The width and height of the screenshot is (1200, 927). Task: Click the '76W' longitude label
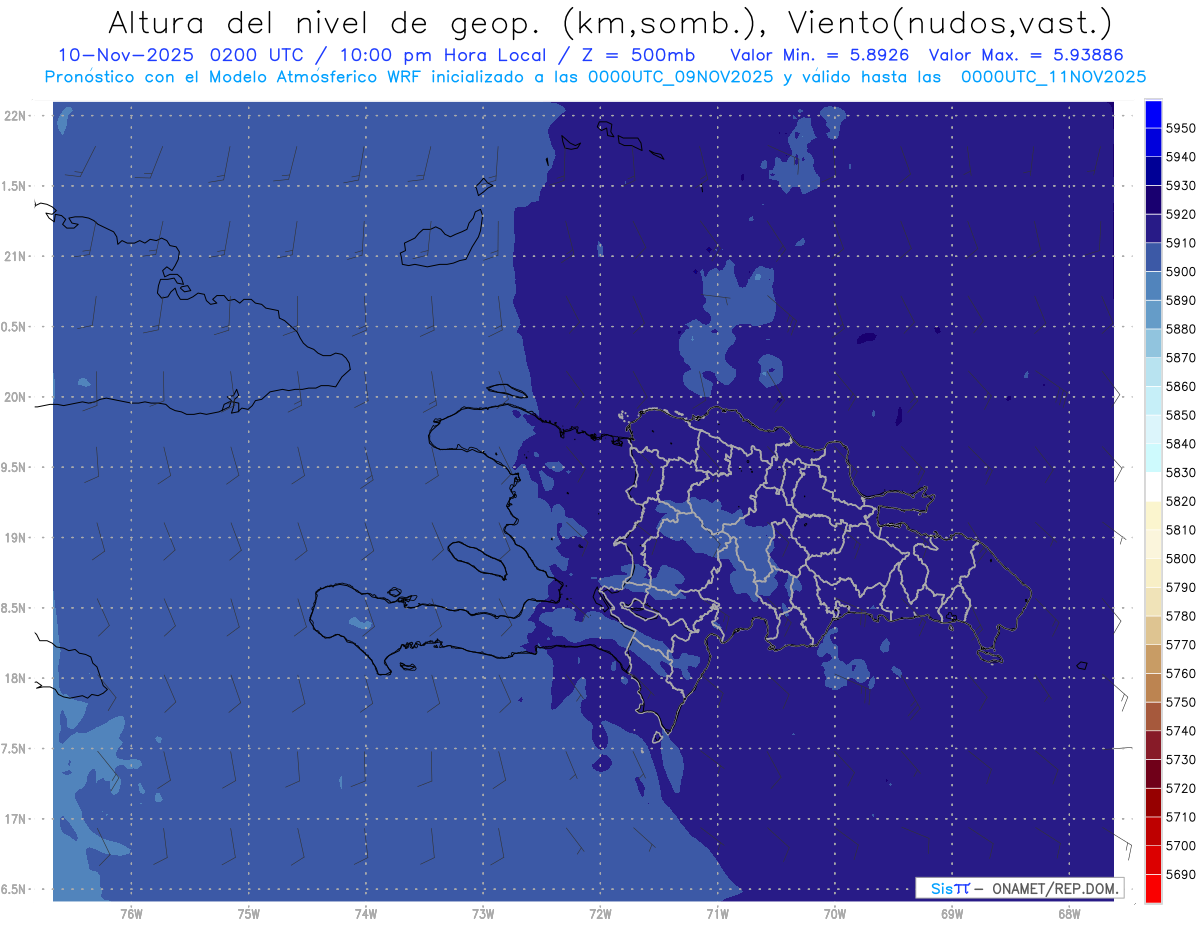pyautogui.click(x=132, y=914)
